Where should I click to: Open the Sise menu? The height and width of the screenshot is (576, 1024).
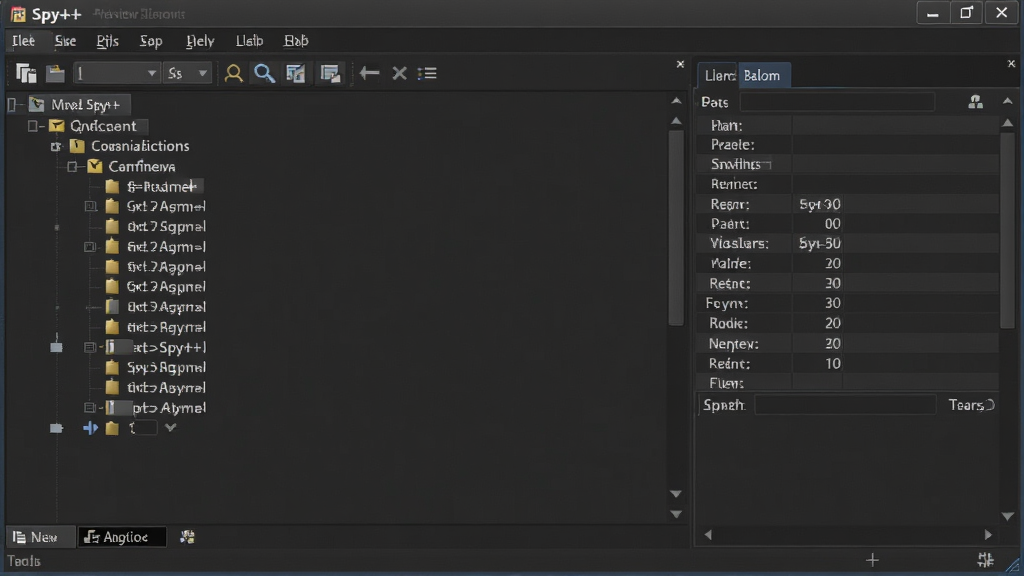pos(65,40)
